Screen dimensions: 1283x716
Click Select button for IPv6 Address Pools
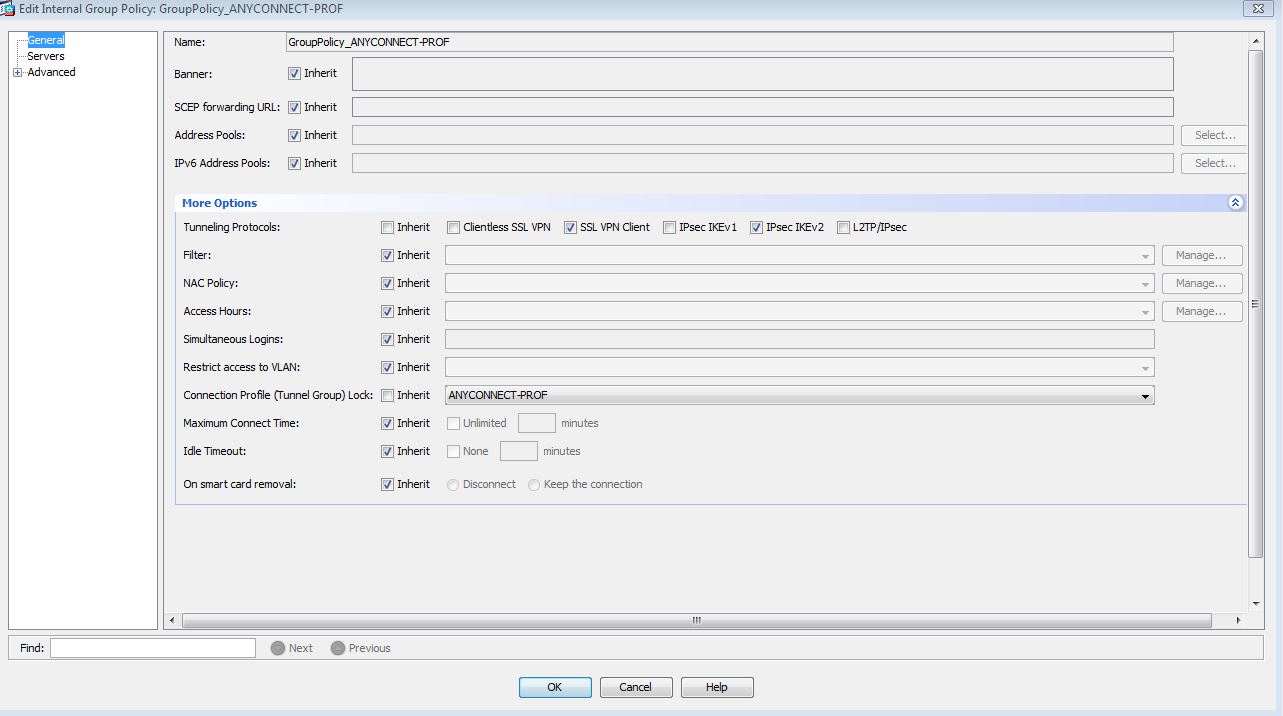(1215, 163)
